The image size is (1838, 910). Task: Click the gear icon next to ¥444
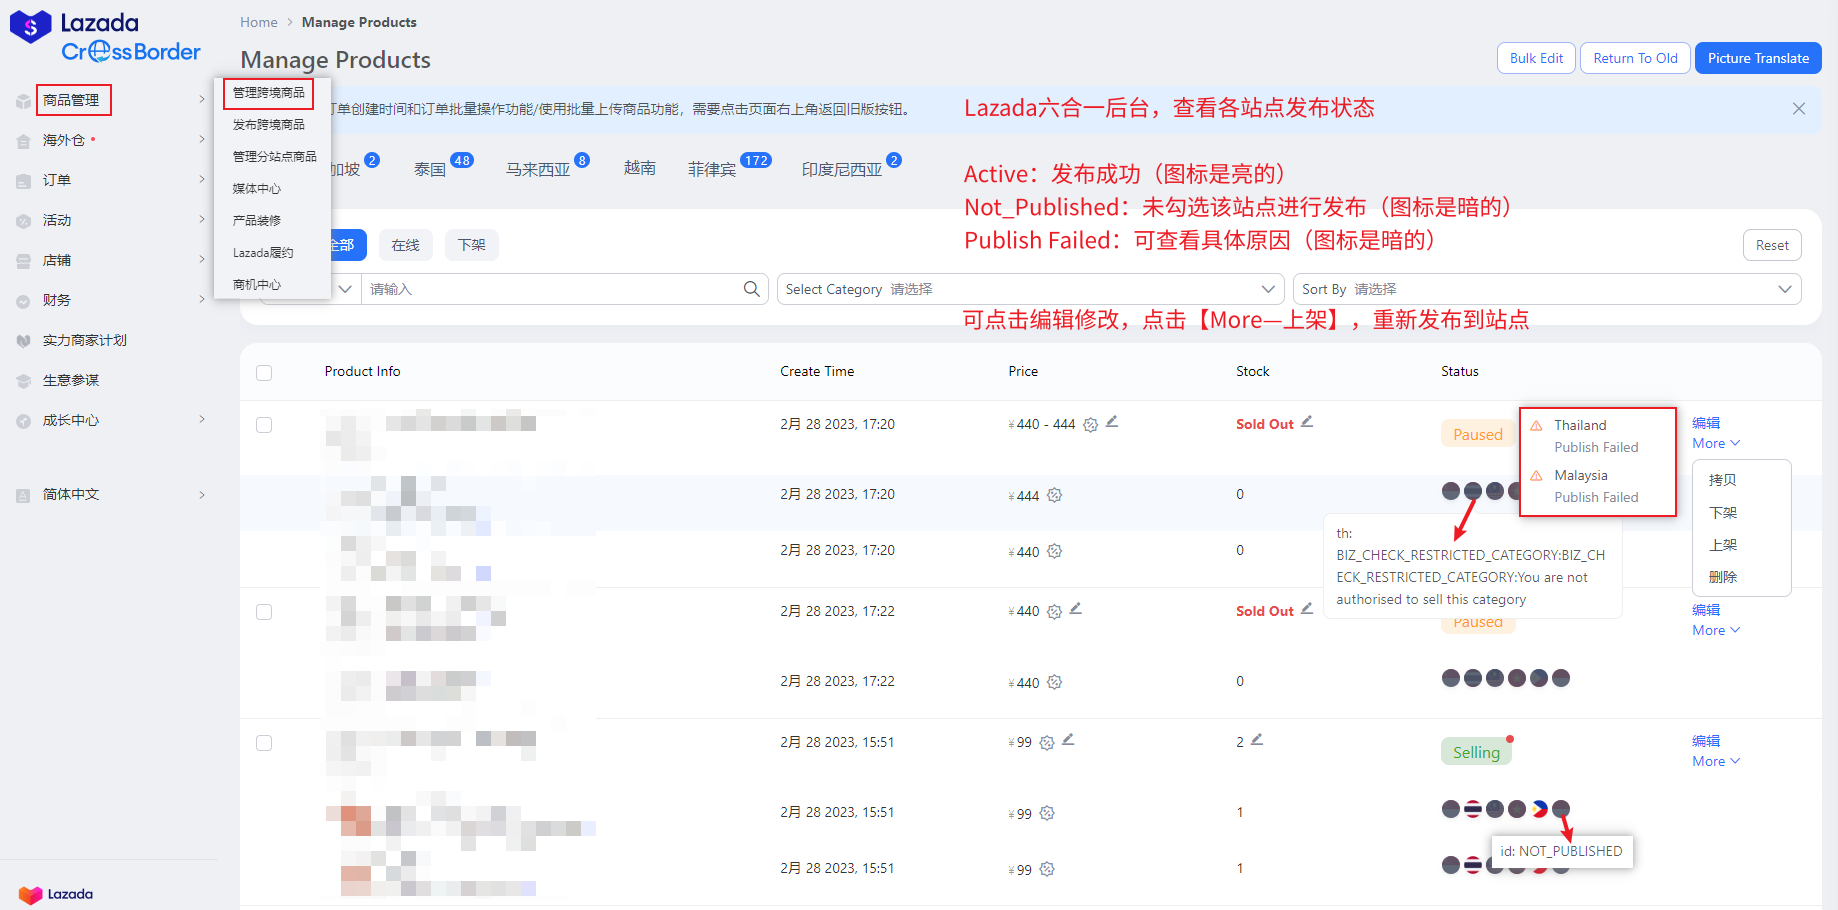1054,495
